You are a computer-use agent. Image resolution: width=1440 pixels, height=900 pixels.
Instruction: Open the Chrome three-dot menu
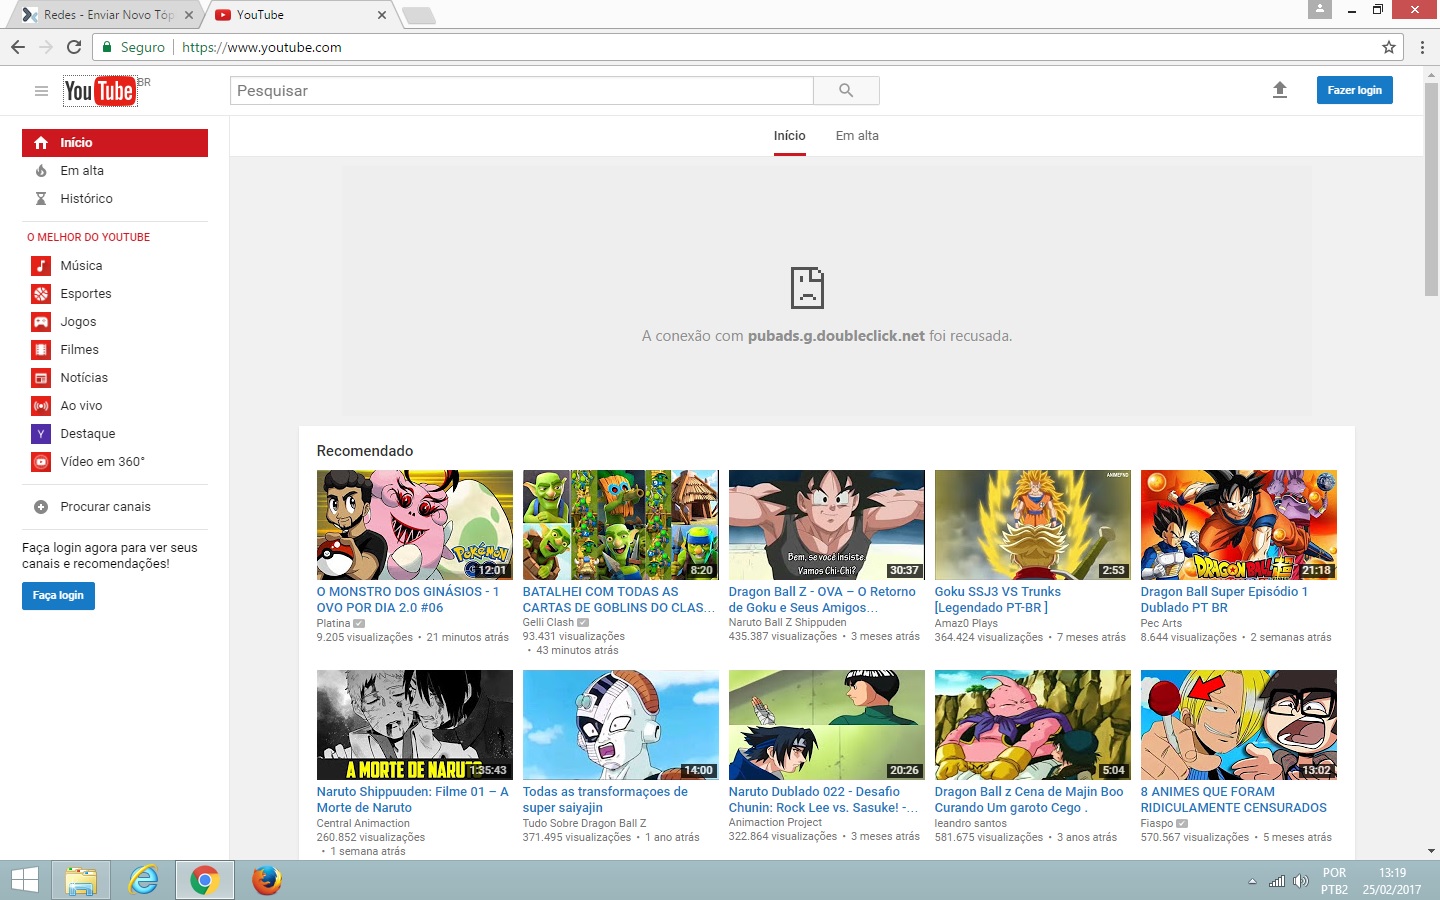[1422, 47]
